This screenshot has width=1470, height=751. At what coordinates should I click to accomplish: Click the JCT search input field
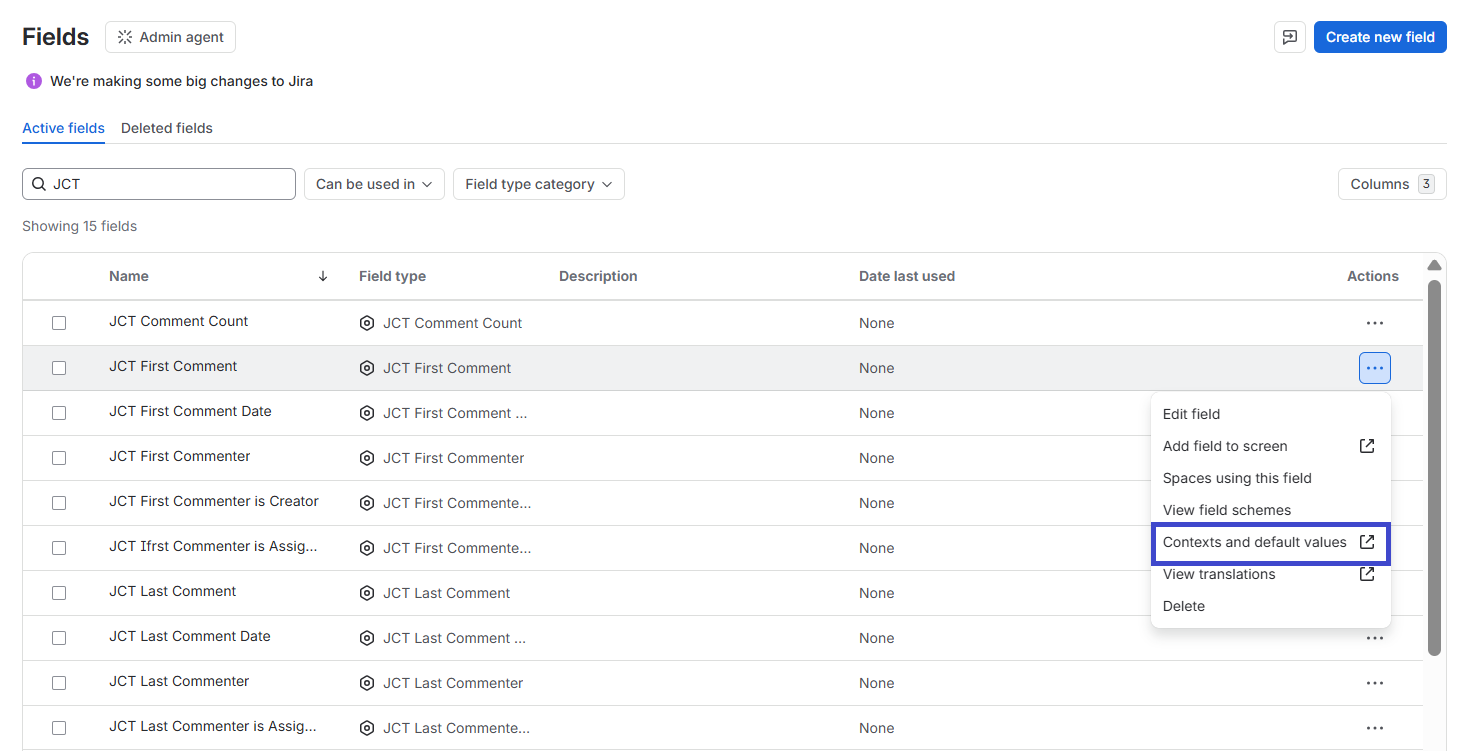(x=159, y=184)
